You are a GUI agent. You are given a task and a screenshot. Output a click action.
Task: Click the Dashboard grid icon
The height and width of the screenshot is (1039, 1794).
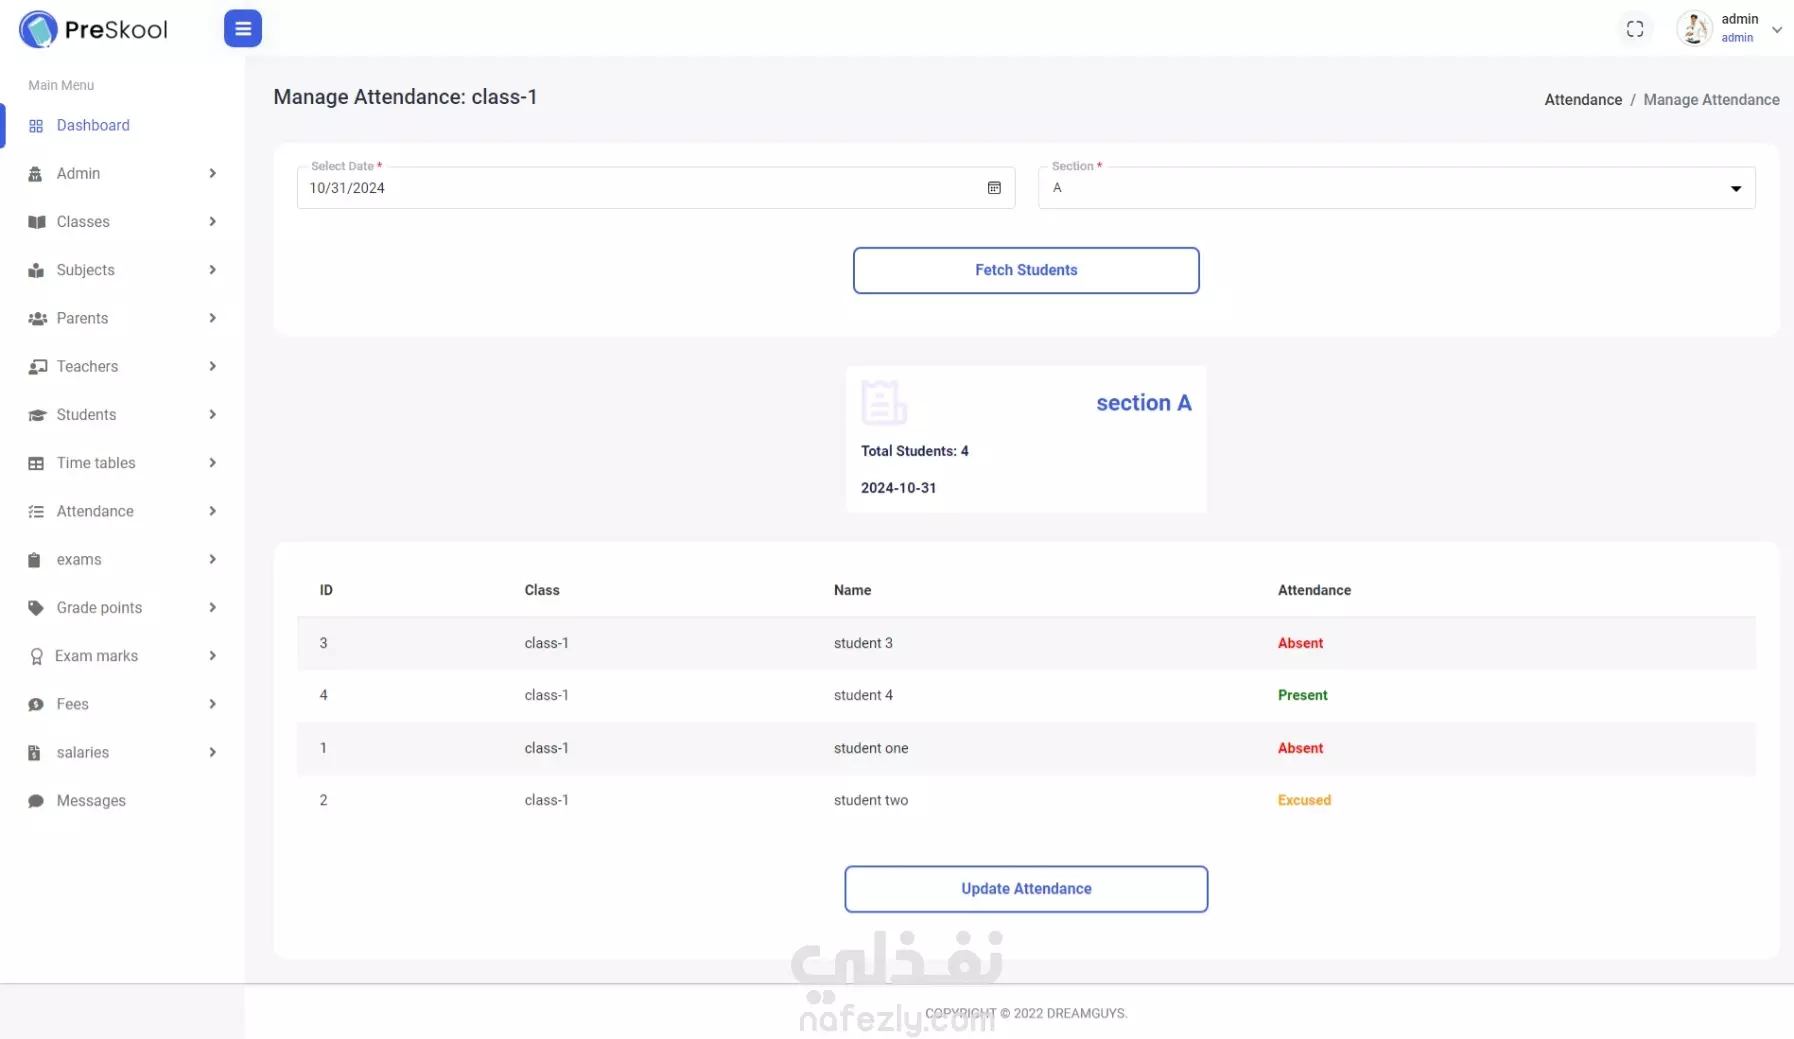[x=36, y=126]
